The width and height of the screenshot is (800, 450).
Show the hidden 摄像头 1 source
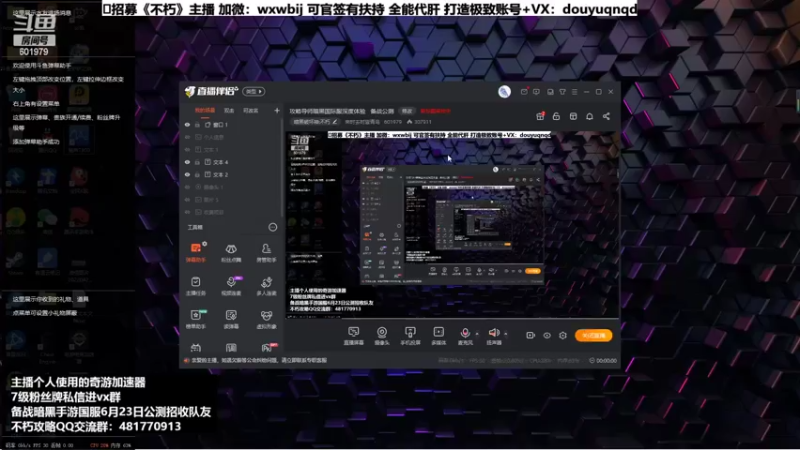(x=187, y=187)
